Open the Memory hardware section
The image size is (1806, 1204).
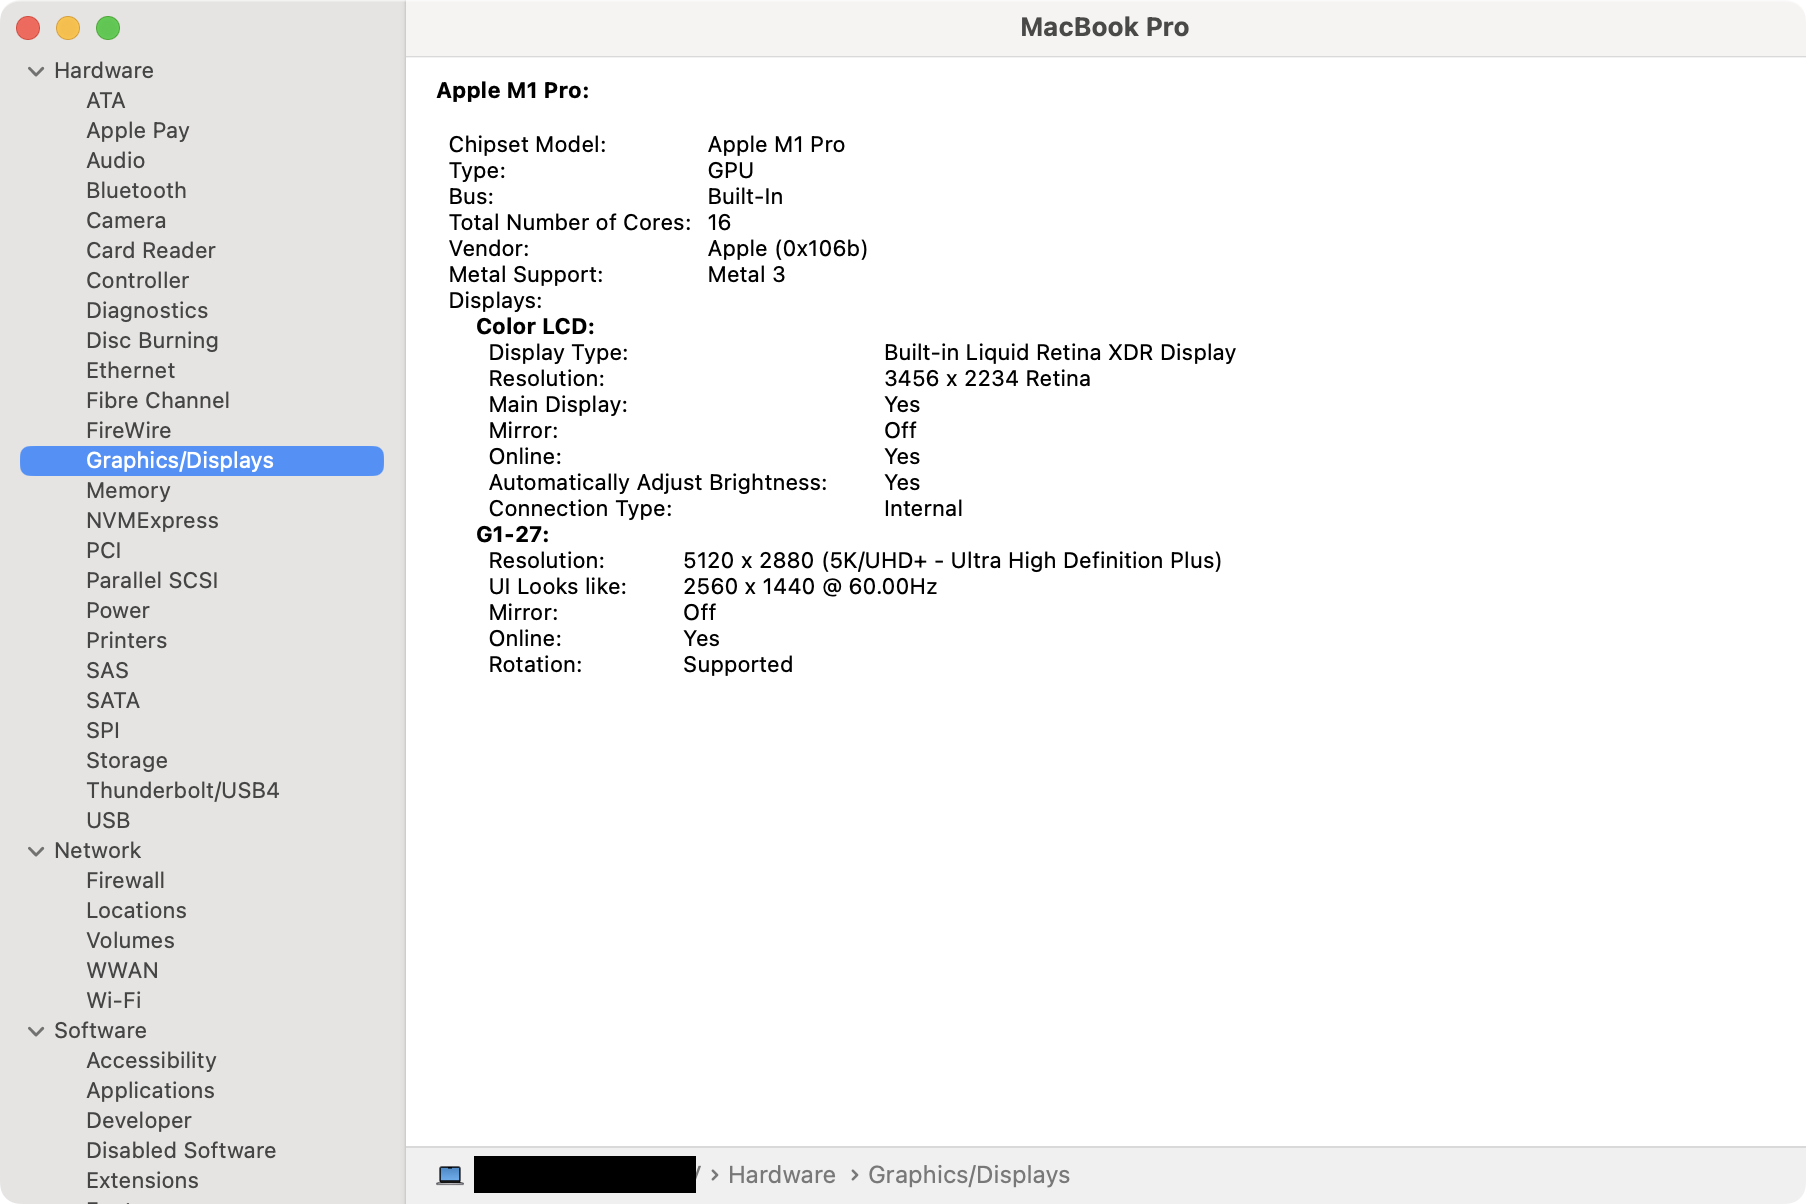(128, 491)
